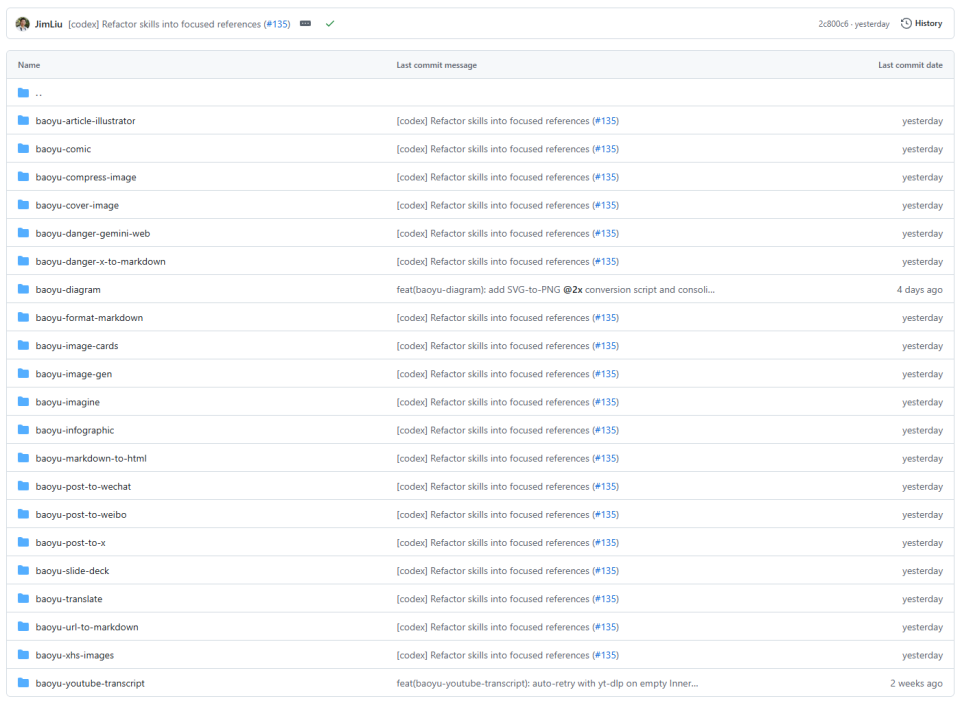This screenshot has height=703, width=960.
Task: Click the baoyu-youtube-transcript folder icon
Action: click(x=23, y=683)
